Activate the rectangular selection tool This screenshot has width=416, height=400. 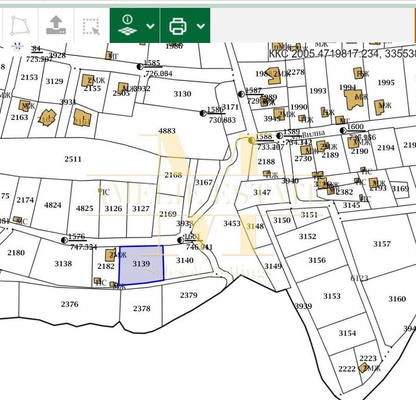[x=91, y=27]
